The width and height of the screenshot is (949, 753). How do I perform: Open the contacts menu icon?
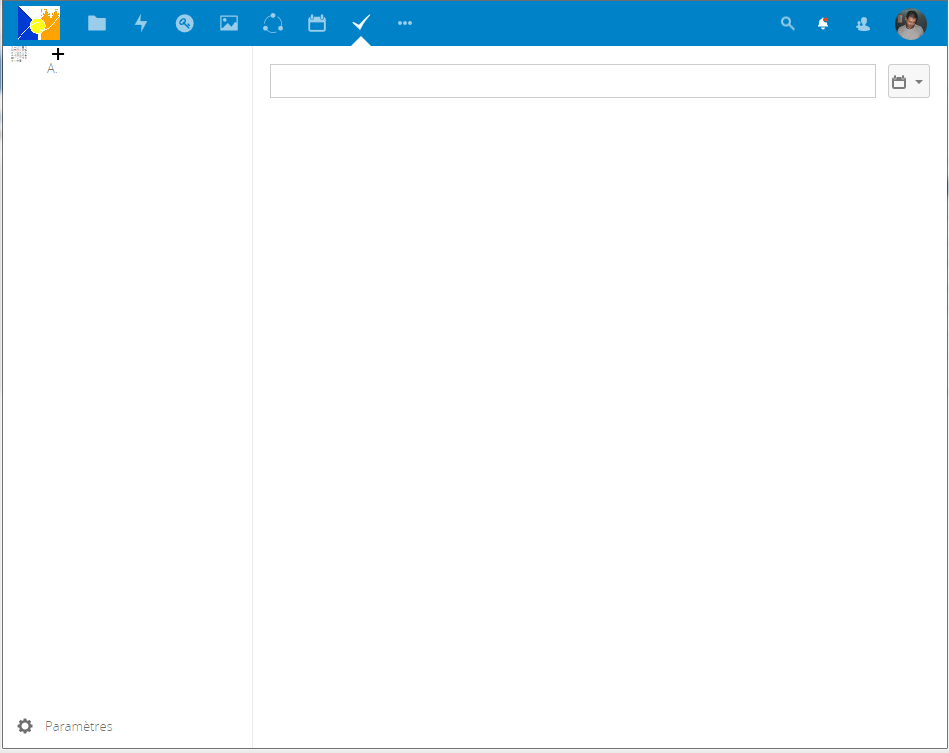click(862, 24)
